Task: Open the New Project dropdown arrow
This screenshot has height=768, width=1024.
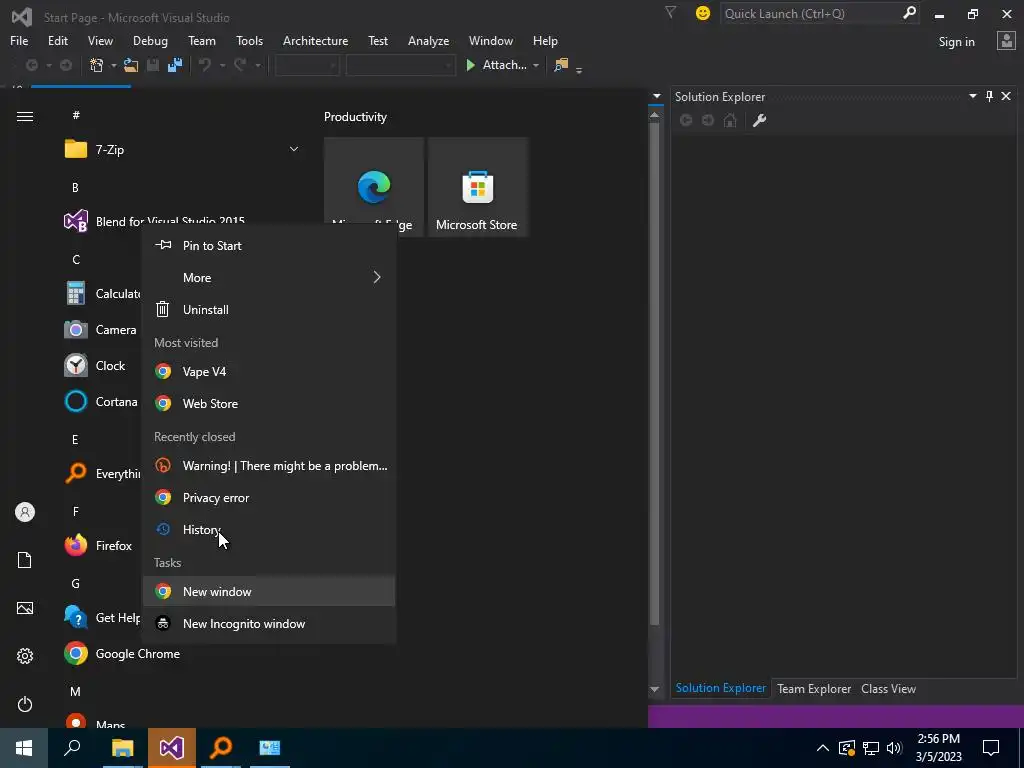Action: (x=113, y=65)
